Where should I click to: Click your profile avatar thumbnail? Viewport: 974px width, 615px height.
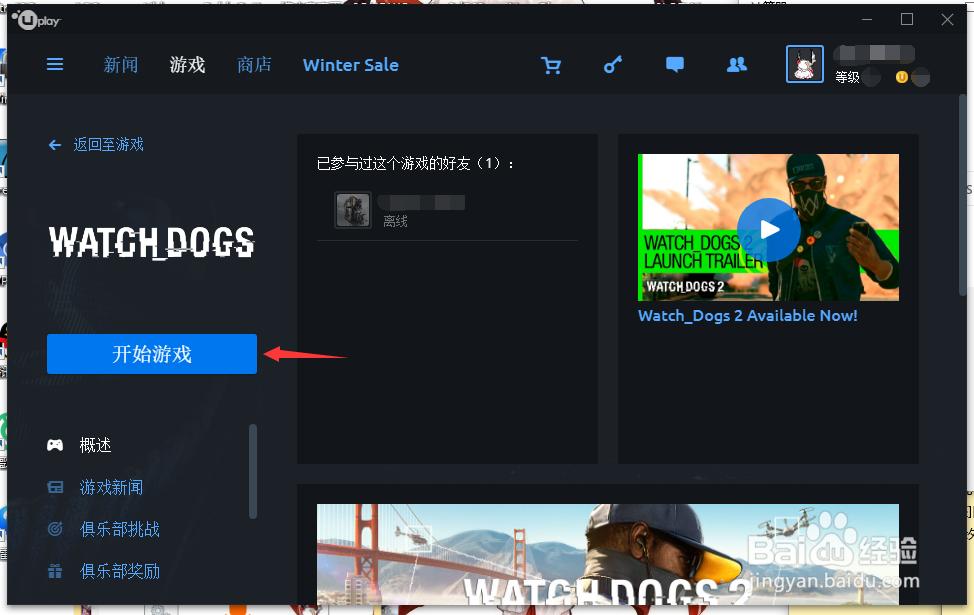click(805, 64)
